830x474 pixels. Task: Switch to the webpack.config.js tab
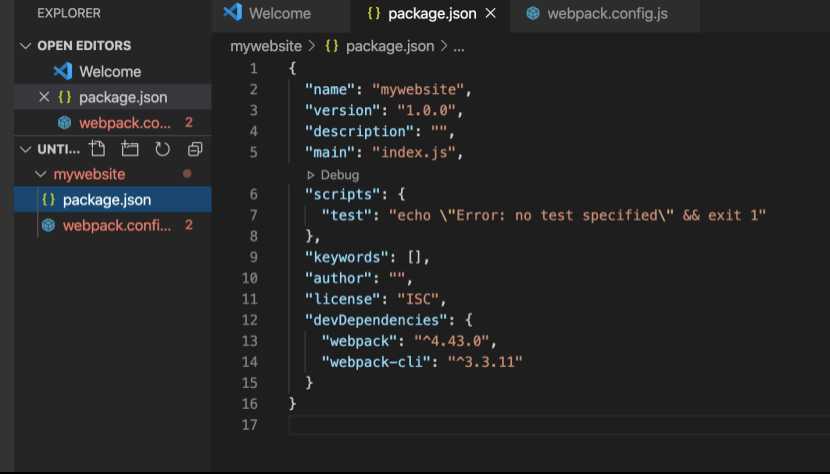[x=605, y=13]
